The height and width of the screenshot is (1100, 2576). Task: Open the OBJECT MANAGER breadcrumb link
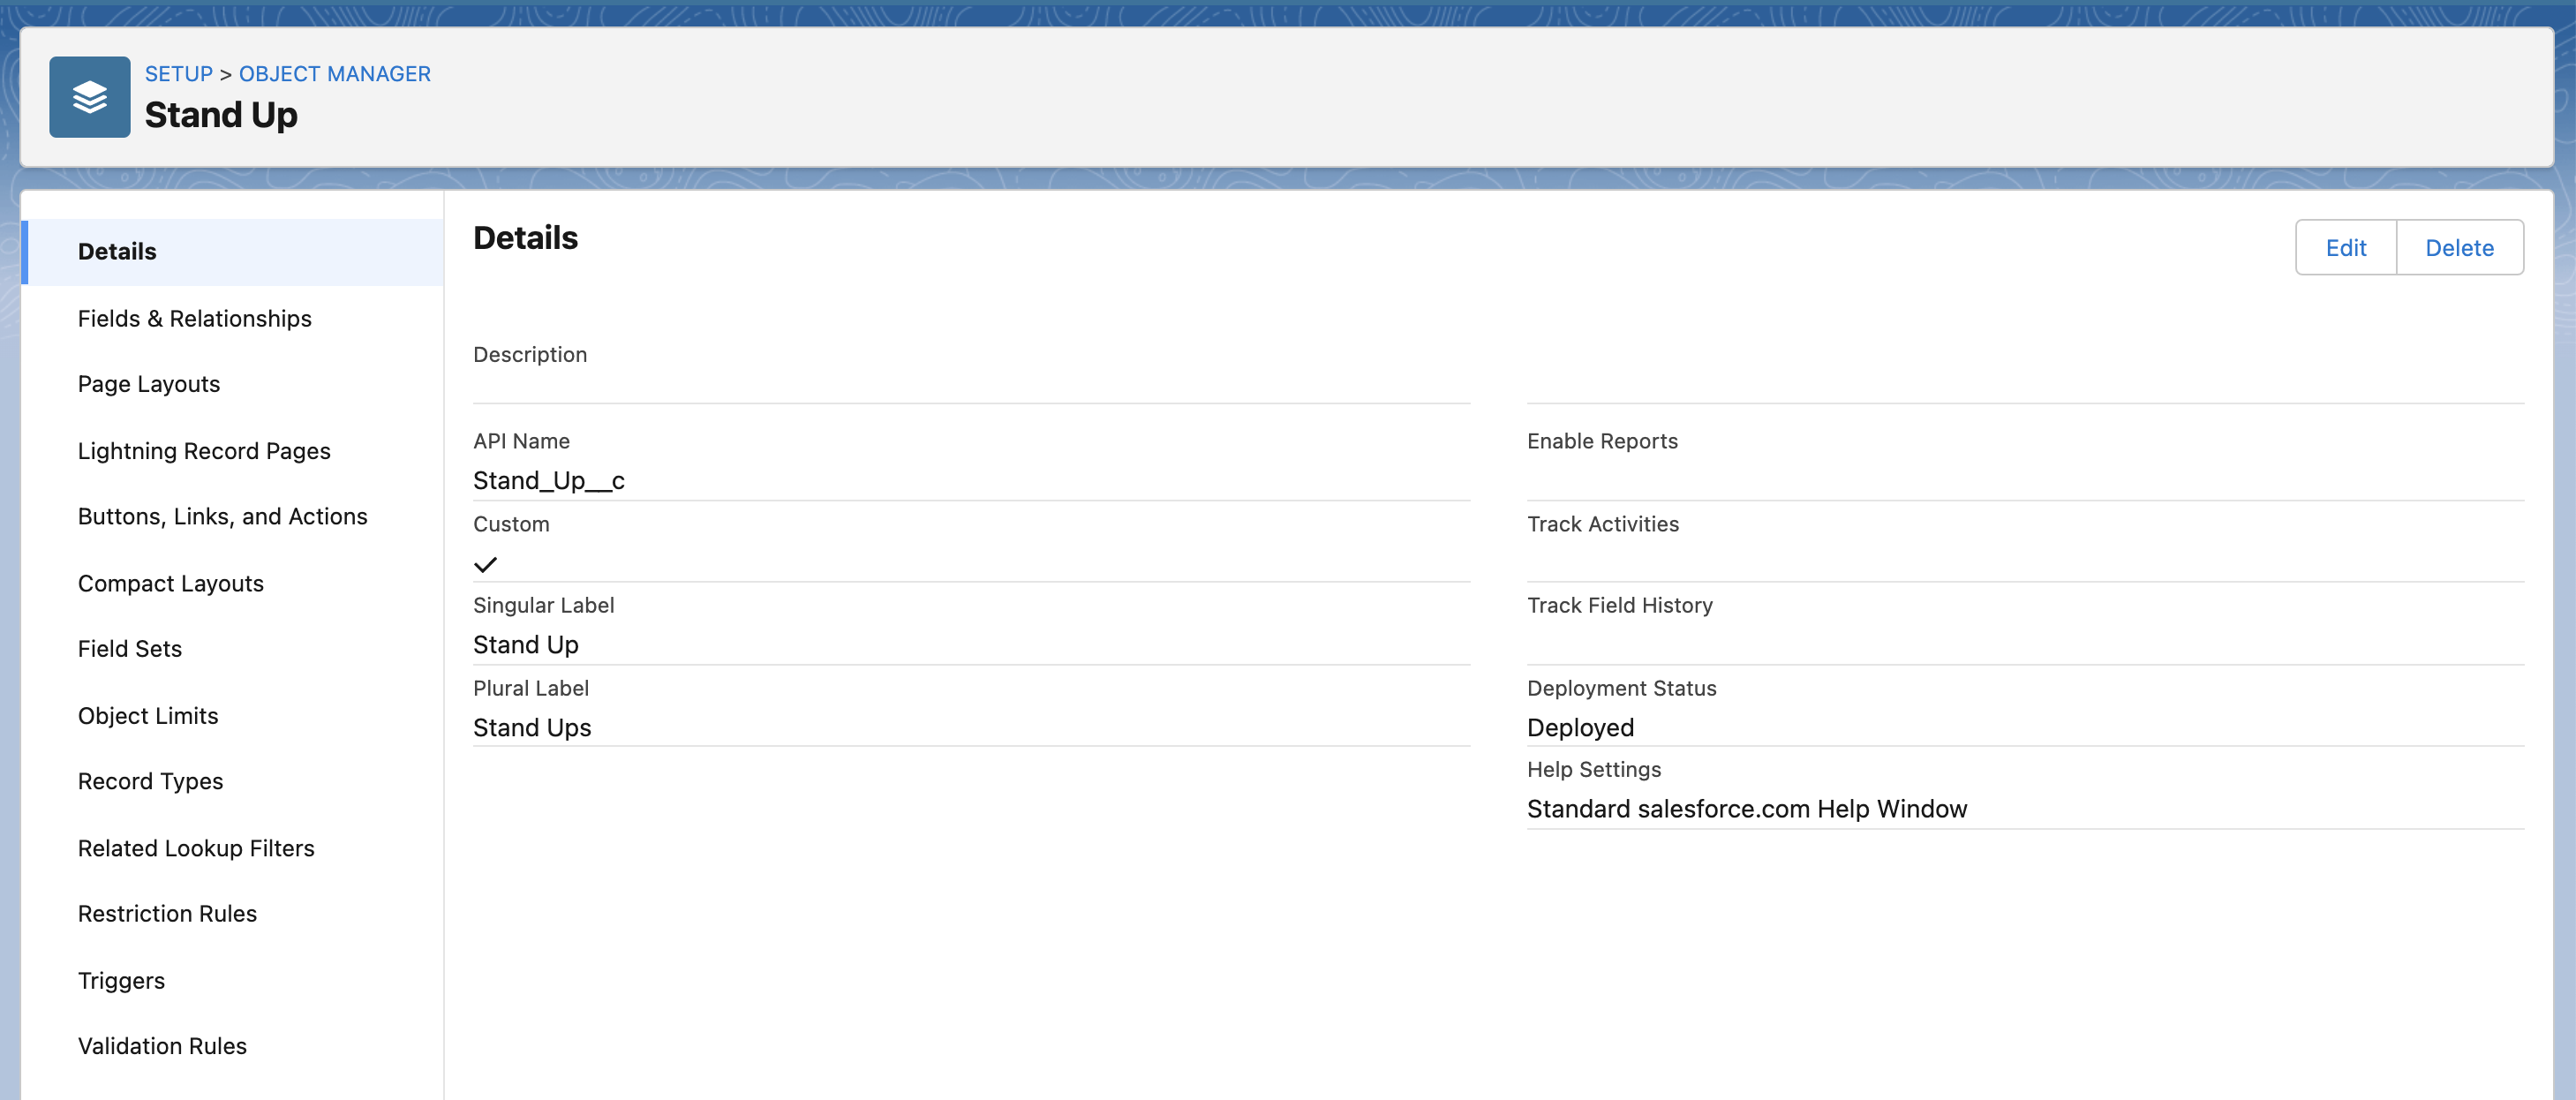[x=334, y=73]
